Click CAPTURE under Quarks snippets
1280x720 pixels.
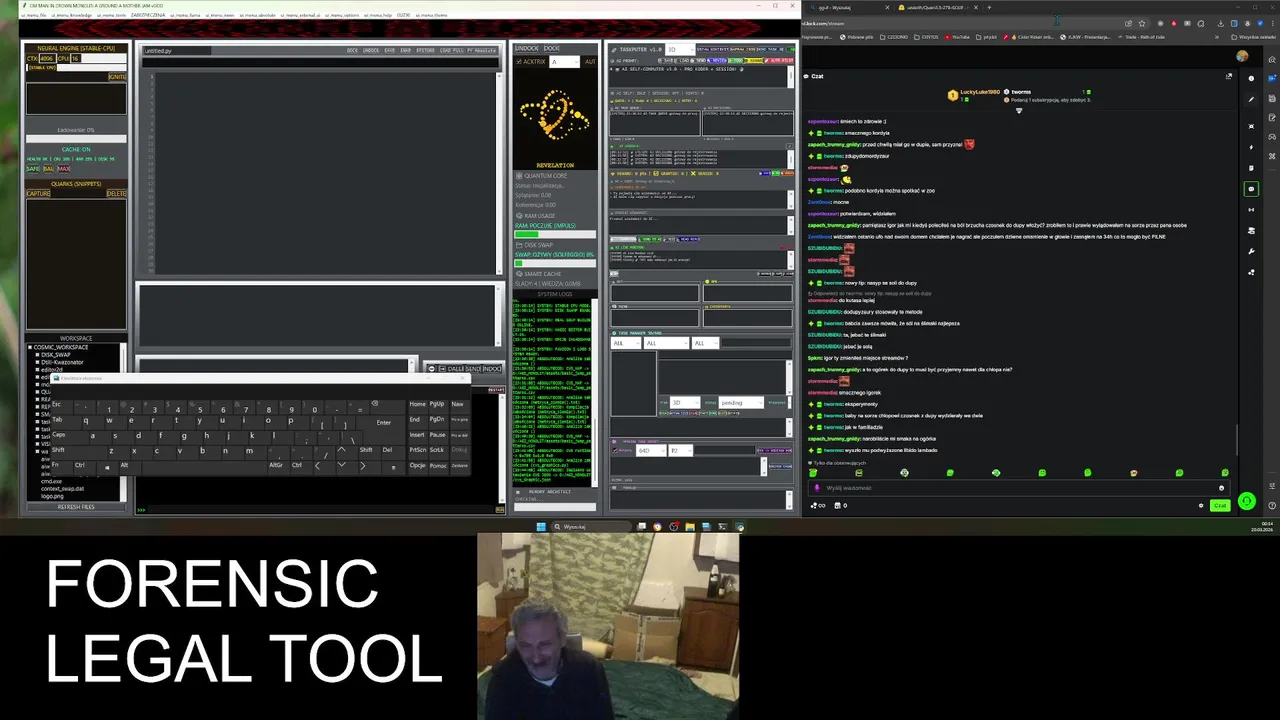pyautogui.click(x=38, y=193)
